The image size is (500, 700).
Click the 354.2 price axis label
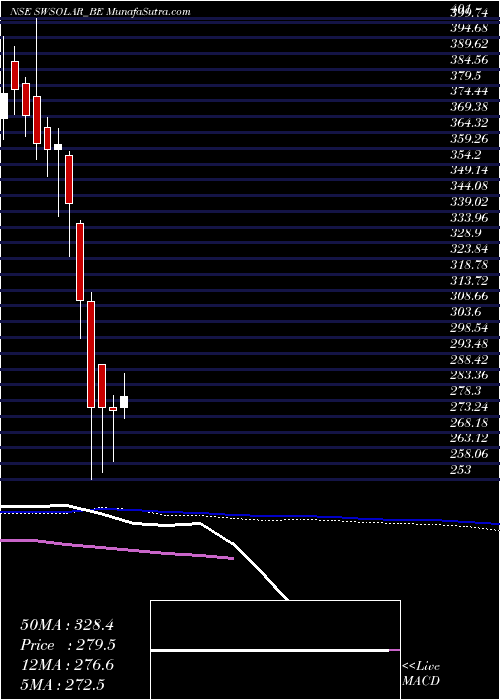coord(466,155)
